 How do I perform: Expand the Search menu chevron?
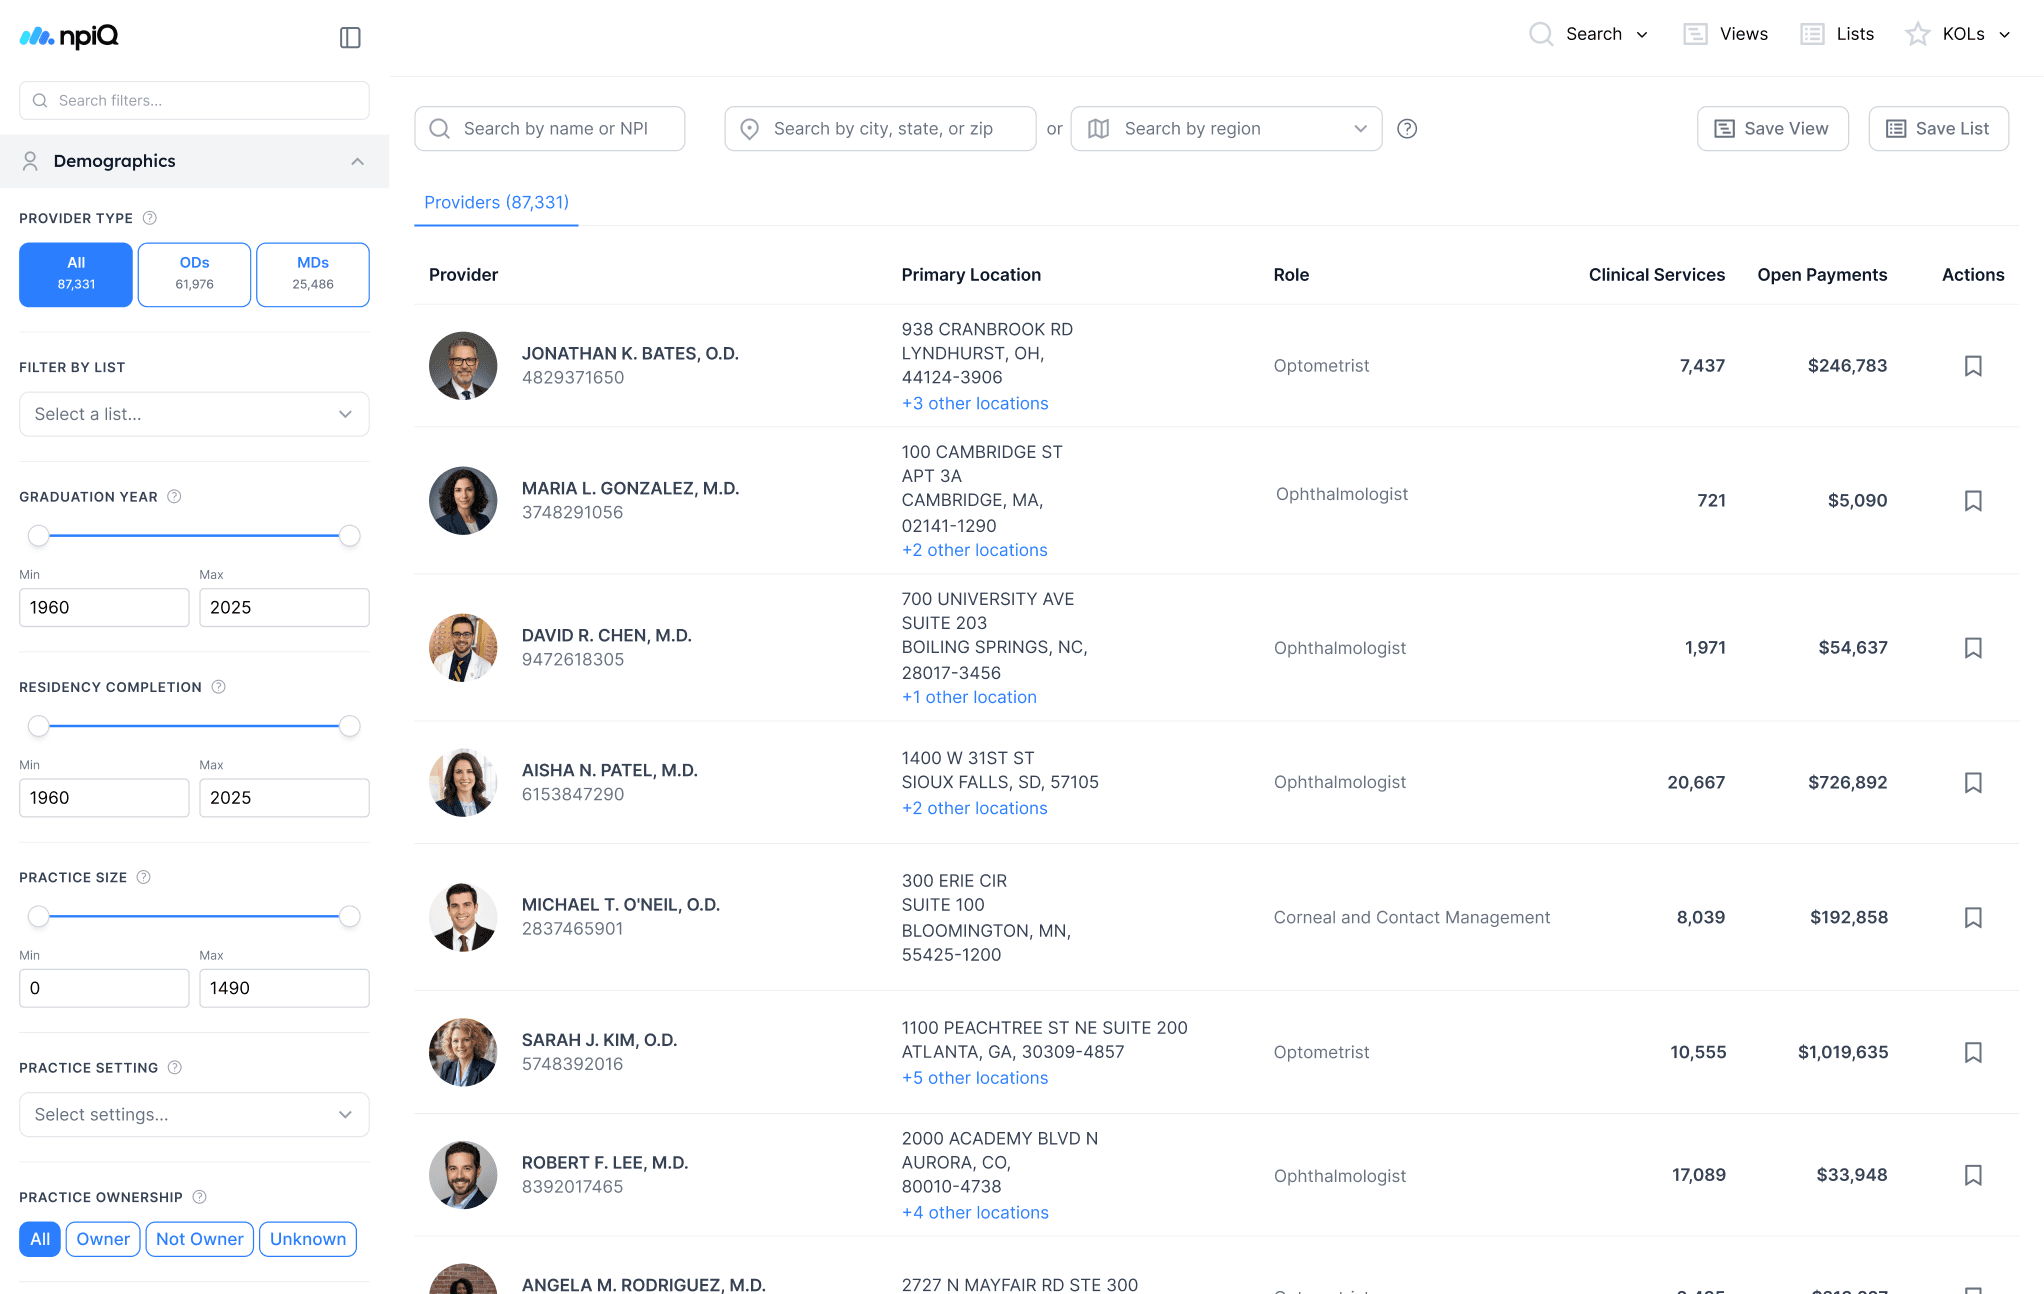click(x=1642, y=35)
